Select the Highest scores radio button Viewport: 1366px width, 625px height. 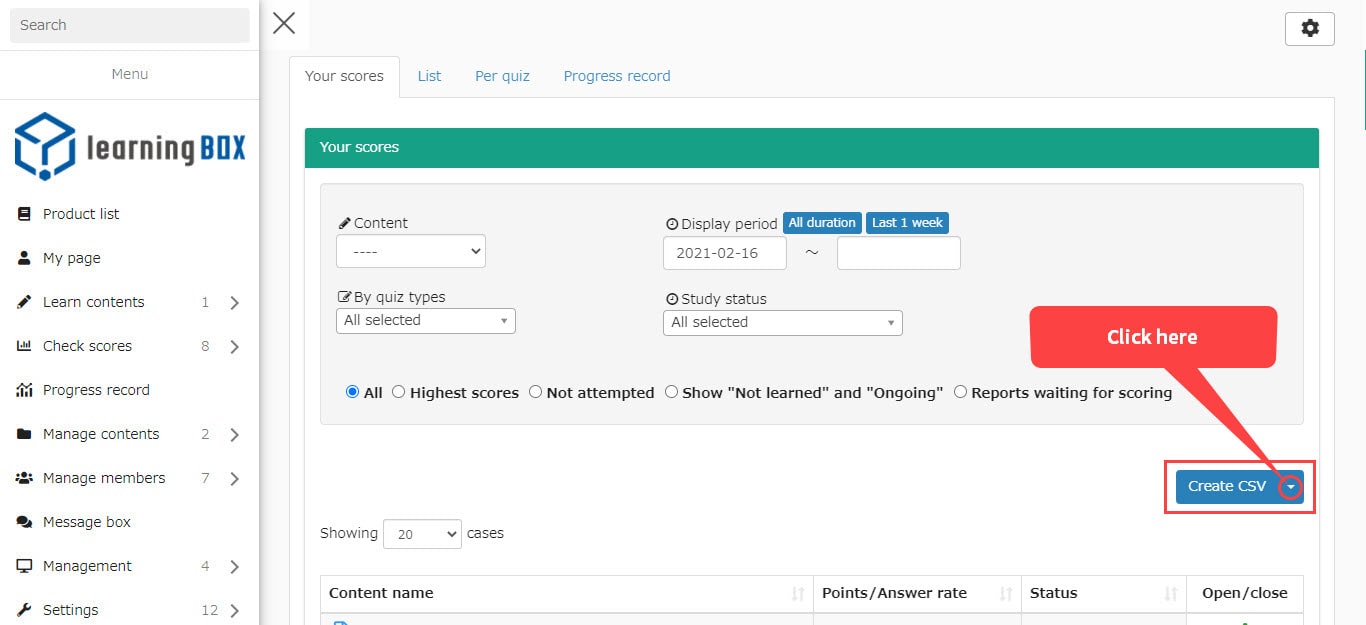[x=399, y=392]
